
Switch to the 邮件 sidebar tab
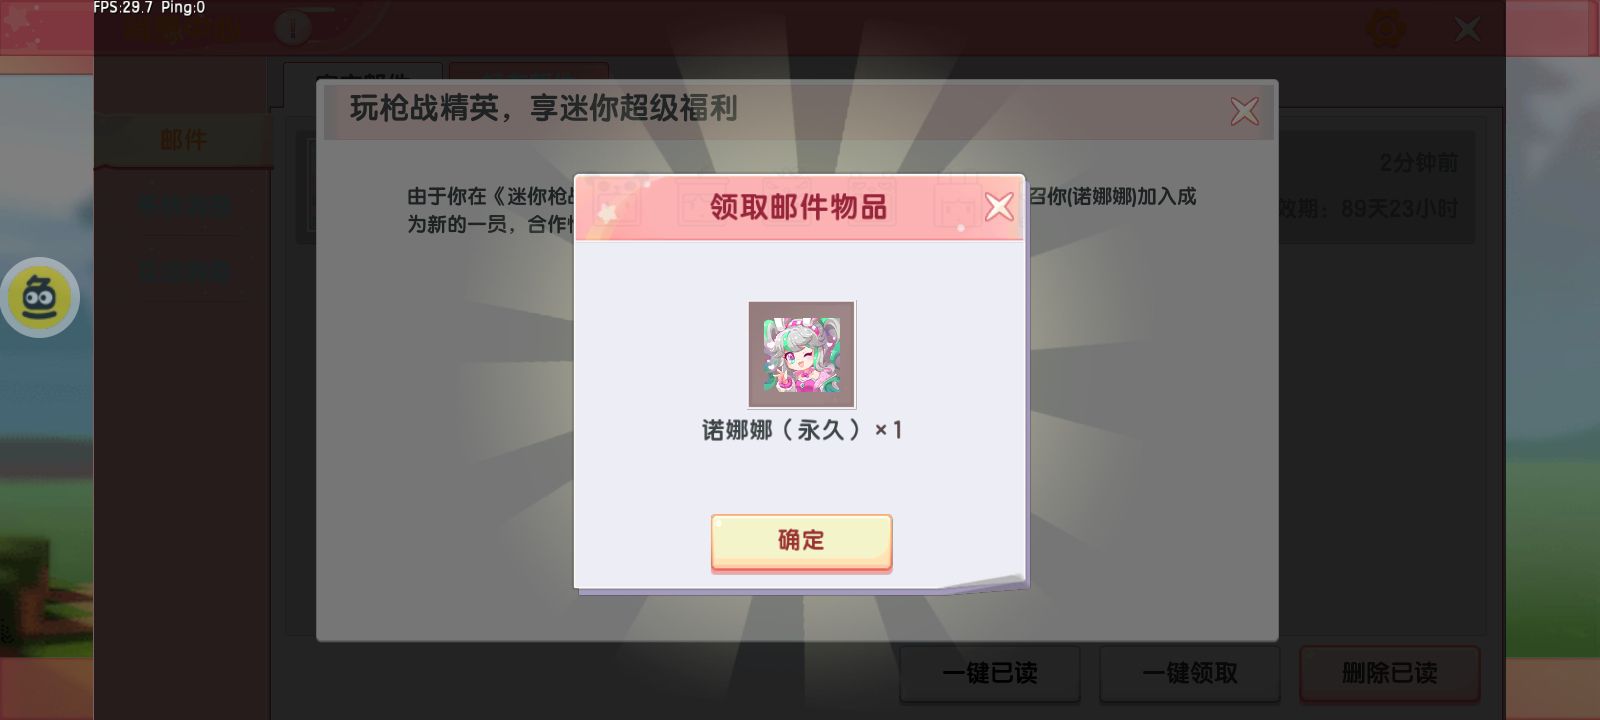(x=183, y=140)
